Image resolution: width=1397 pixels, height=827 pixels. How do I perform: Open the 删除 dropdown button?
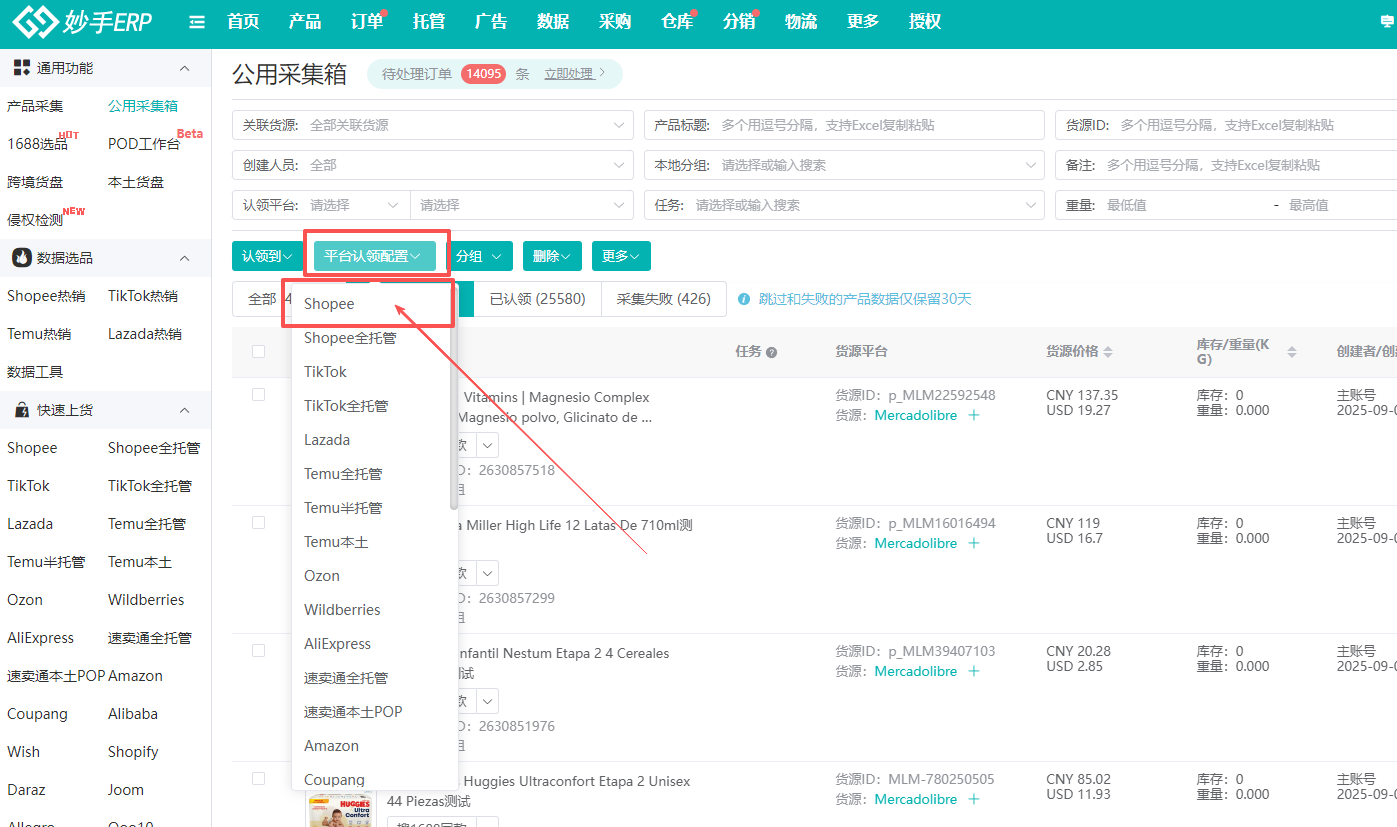click(552, 256)
